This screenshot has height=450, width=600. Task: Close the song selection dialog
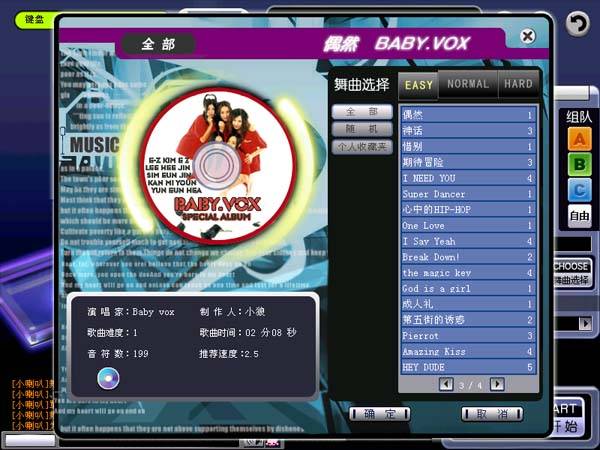click(528, 36)
